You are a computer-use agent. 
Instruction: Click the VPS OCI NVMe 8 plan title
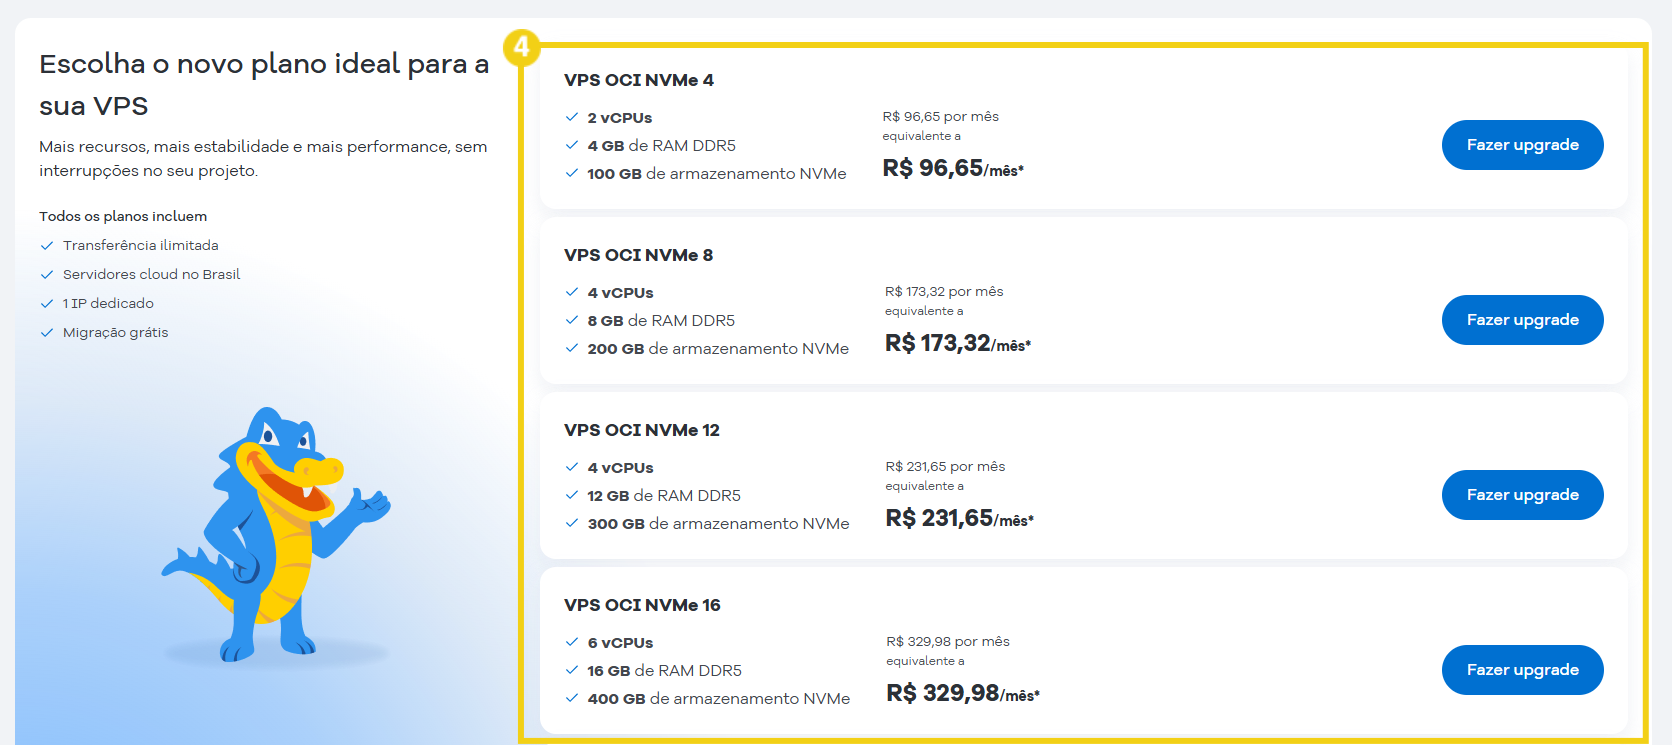pyautogui.click(x=639, y=255)
